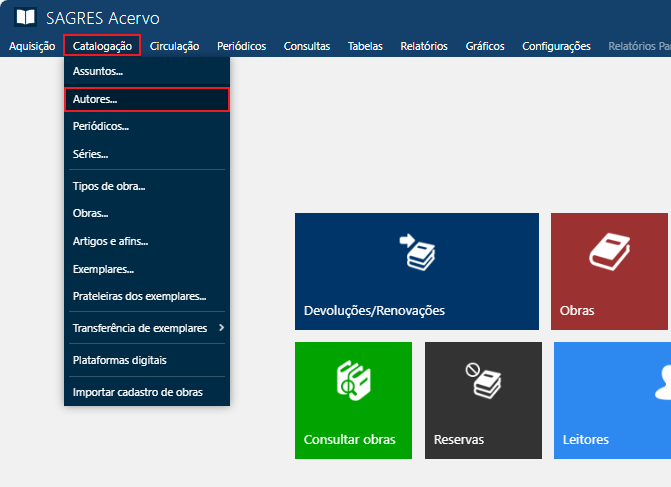Open Plataformas digitais menu entry
This screenshot has height=487, width=671.
tap(120, 360)
